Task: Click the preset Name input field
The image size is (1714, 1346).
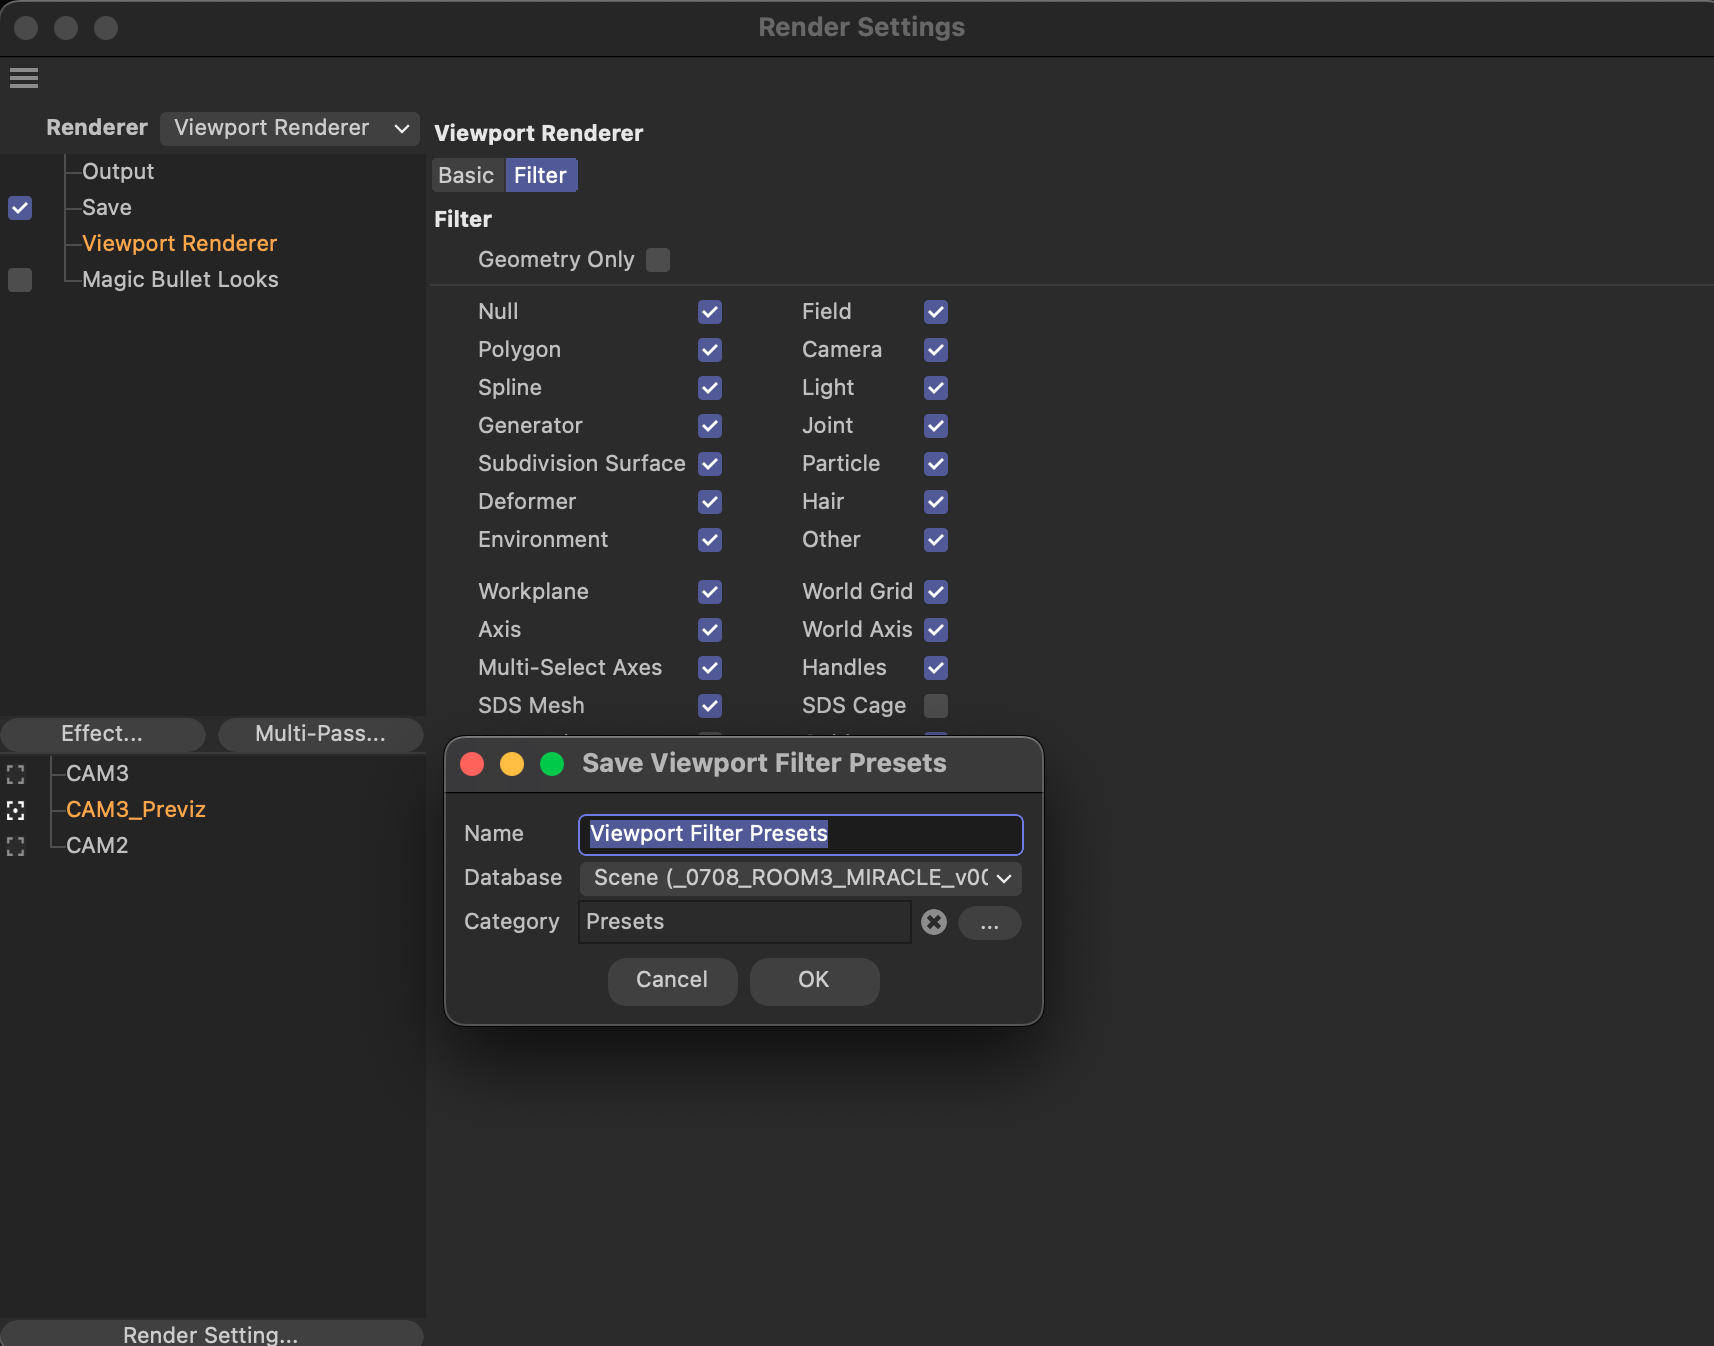Action: (x=801, y=835)
